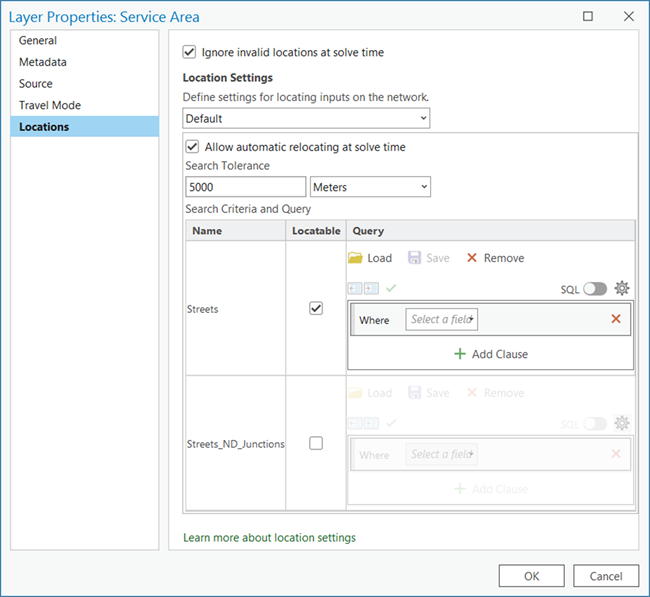Disable Allow automatic relocating at solve time
This screenshot has height=597, width=650.
coord(193,147)
